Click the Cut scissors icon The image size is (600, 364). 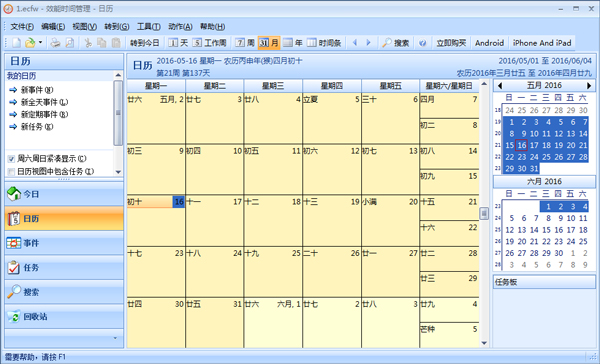pos(88,43)
